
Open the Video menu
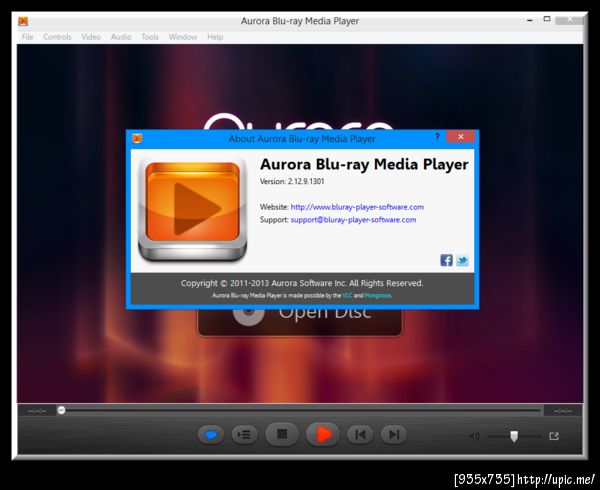(x=91, y=37)
